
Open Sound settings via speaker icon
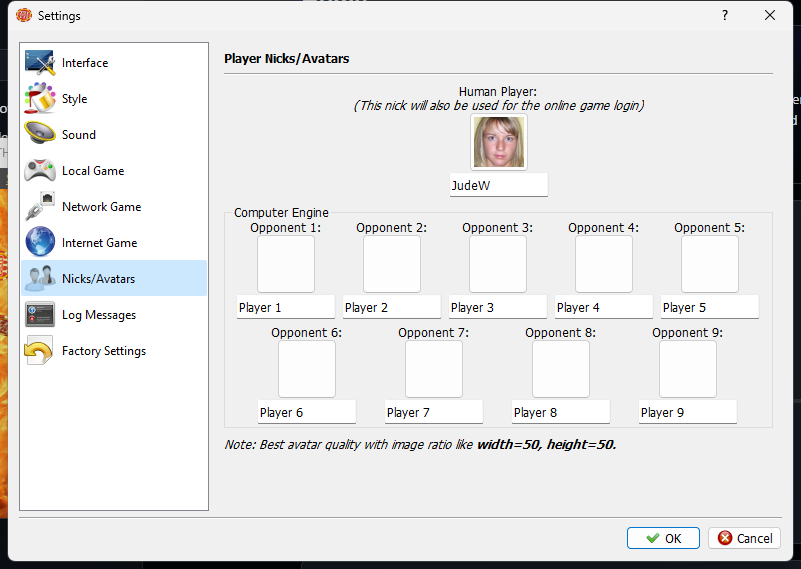(x=40, y=135)
